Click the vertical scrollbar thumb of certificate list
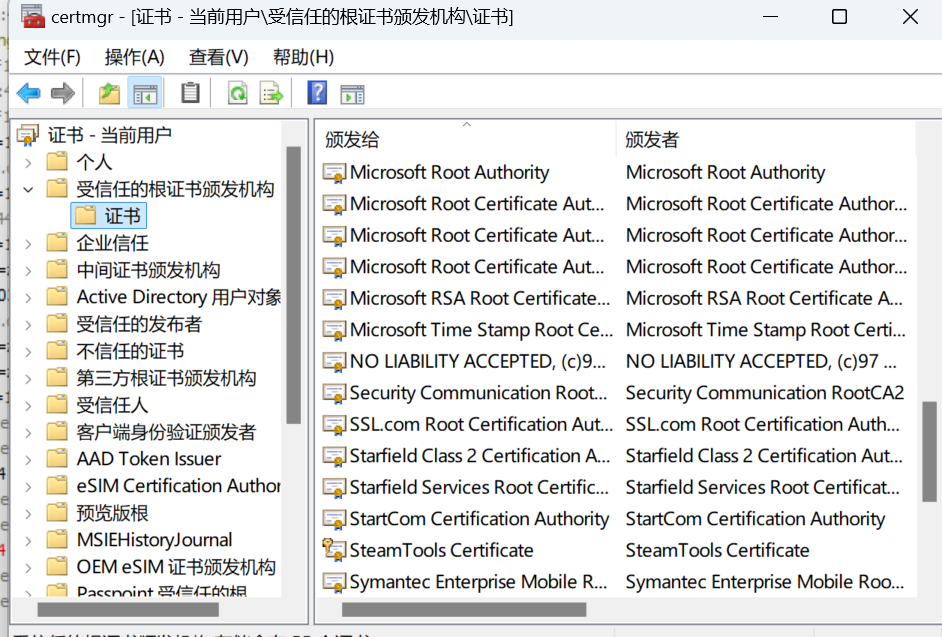Image resolution: width=942 pixels, height=637 pixels. (x=929, y=451)
